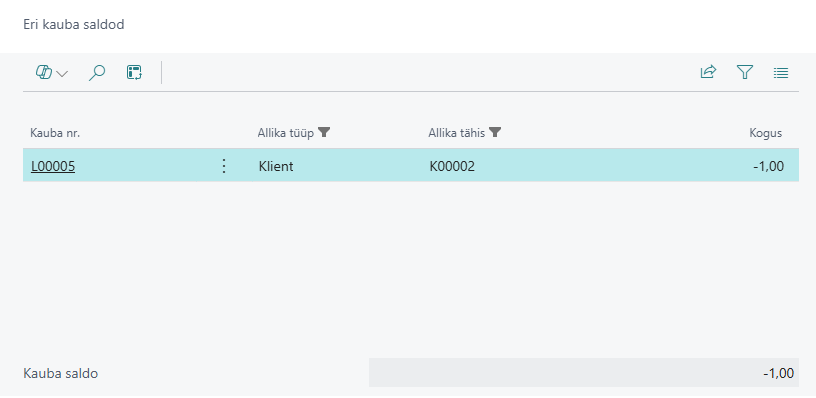Click the Allika tüüp column header

pyautogui.click(x=286, y=133)
